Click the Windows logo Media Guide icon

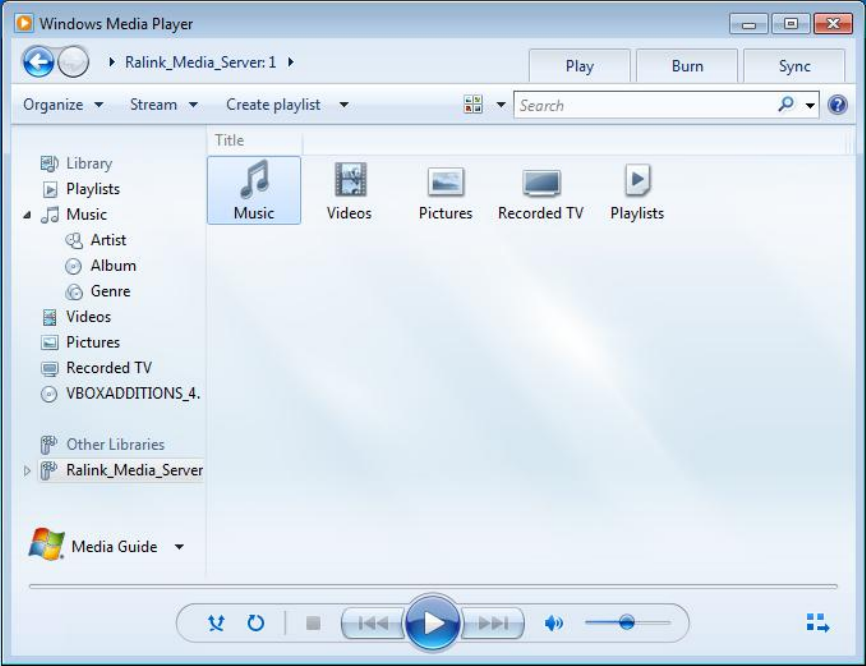pos(46,545)
